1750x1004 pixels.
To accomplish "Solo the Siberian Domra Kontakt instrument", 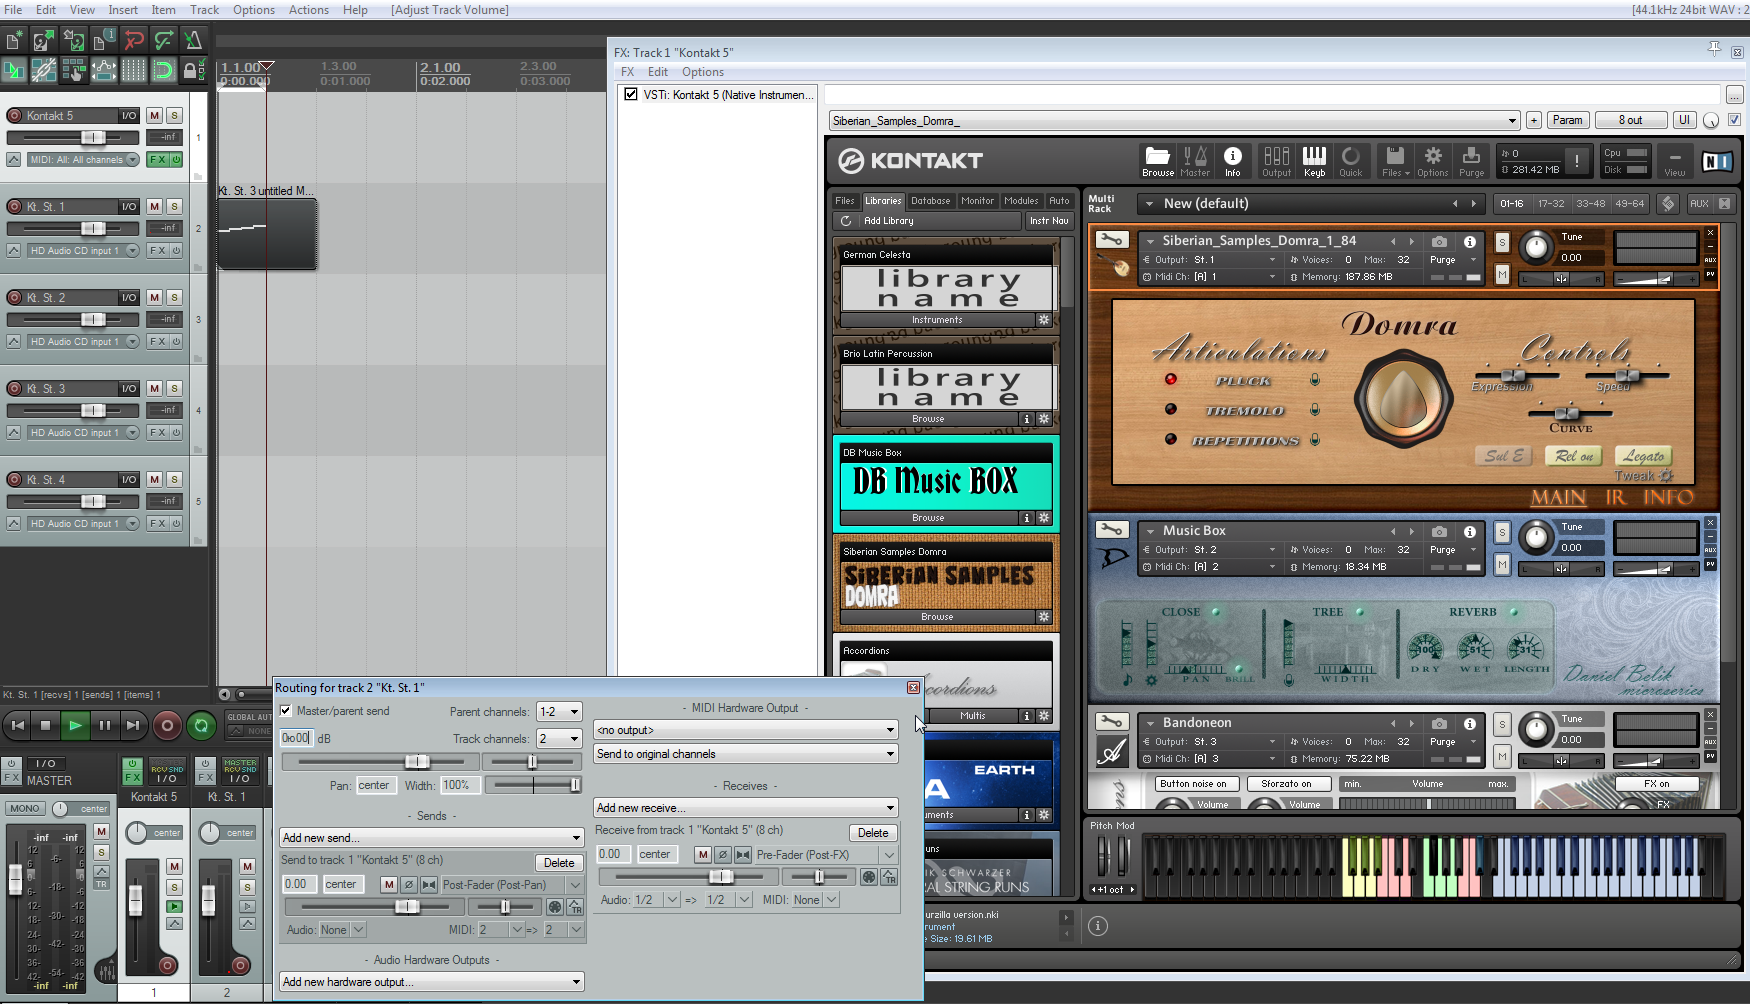I will [1502, 242].
